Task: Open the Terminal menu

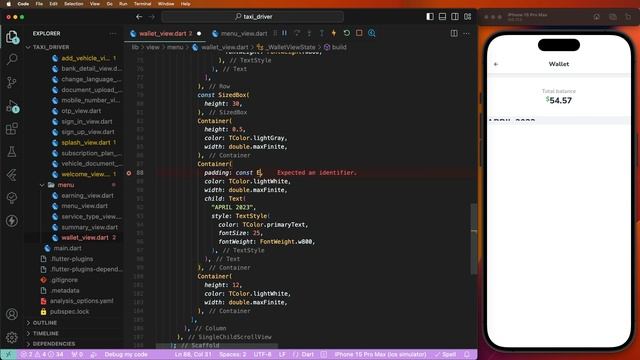Action: [x=142, y=4]
